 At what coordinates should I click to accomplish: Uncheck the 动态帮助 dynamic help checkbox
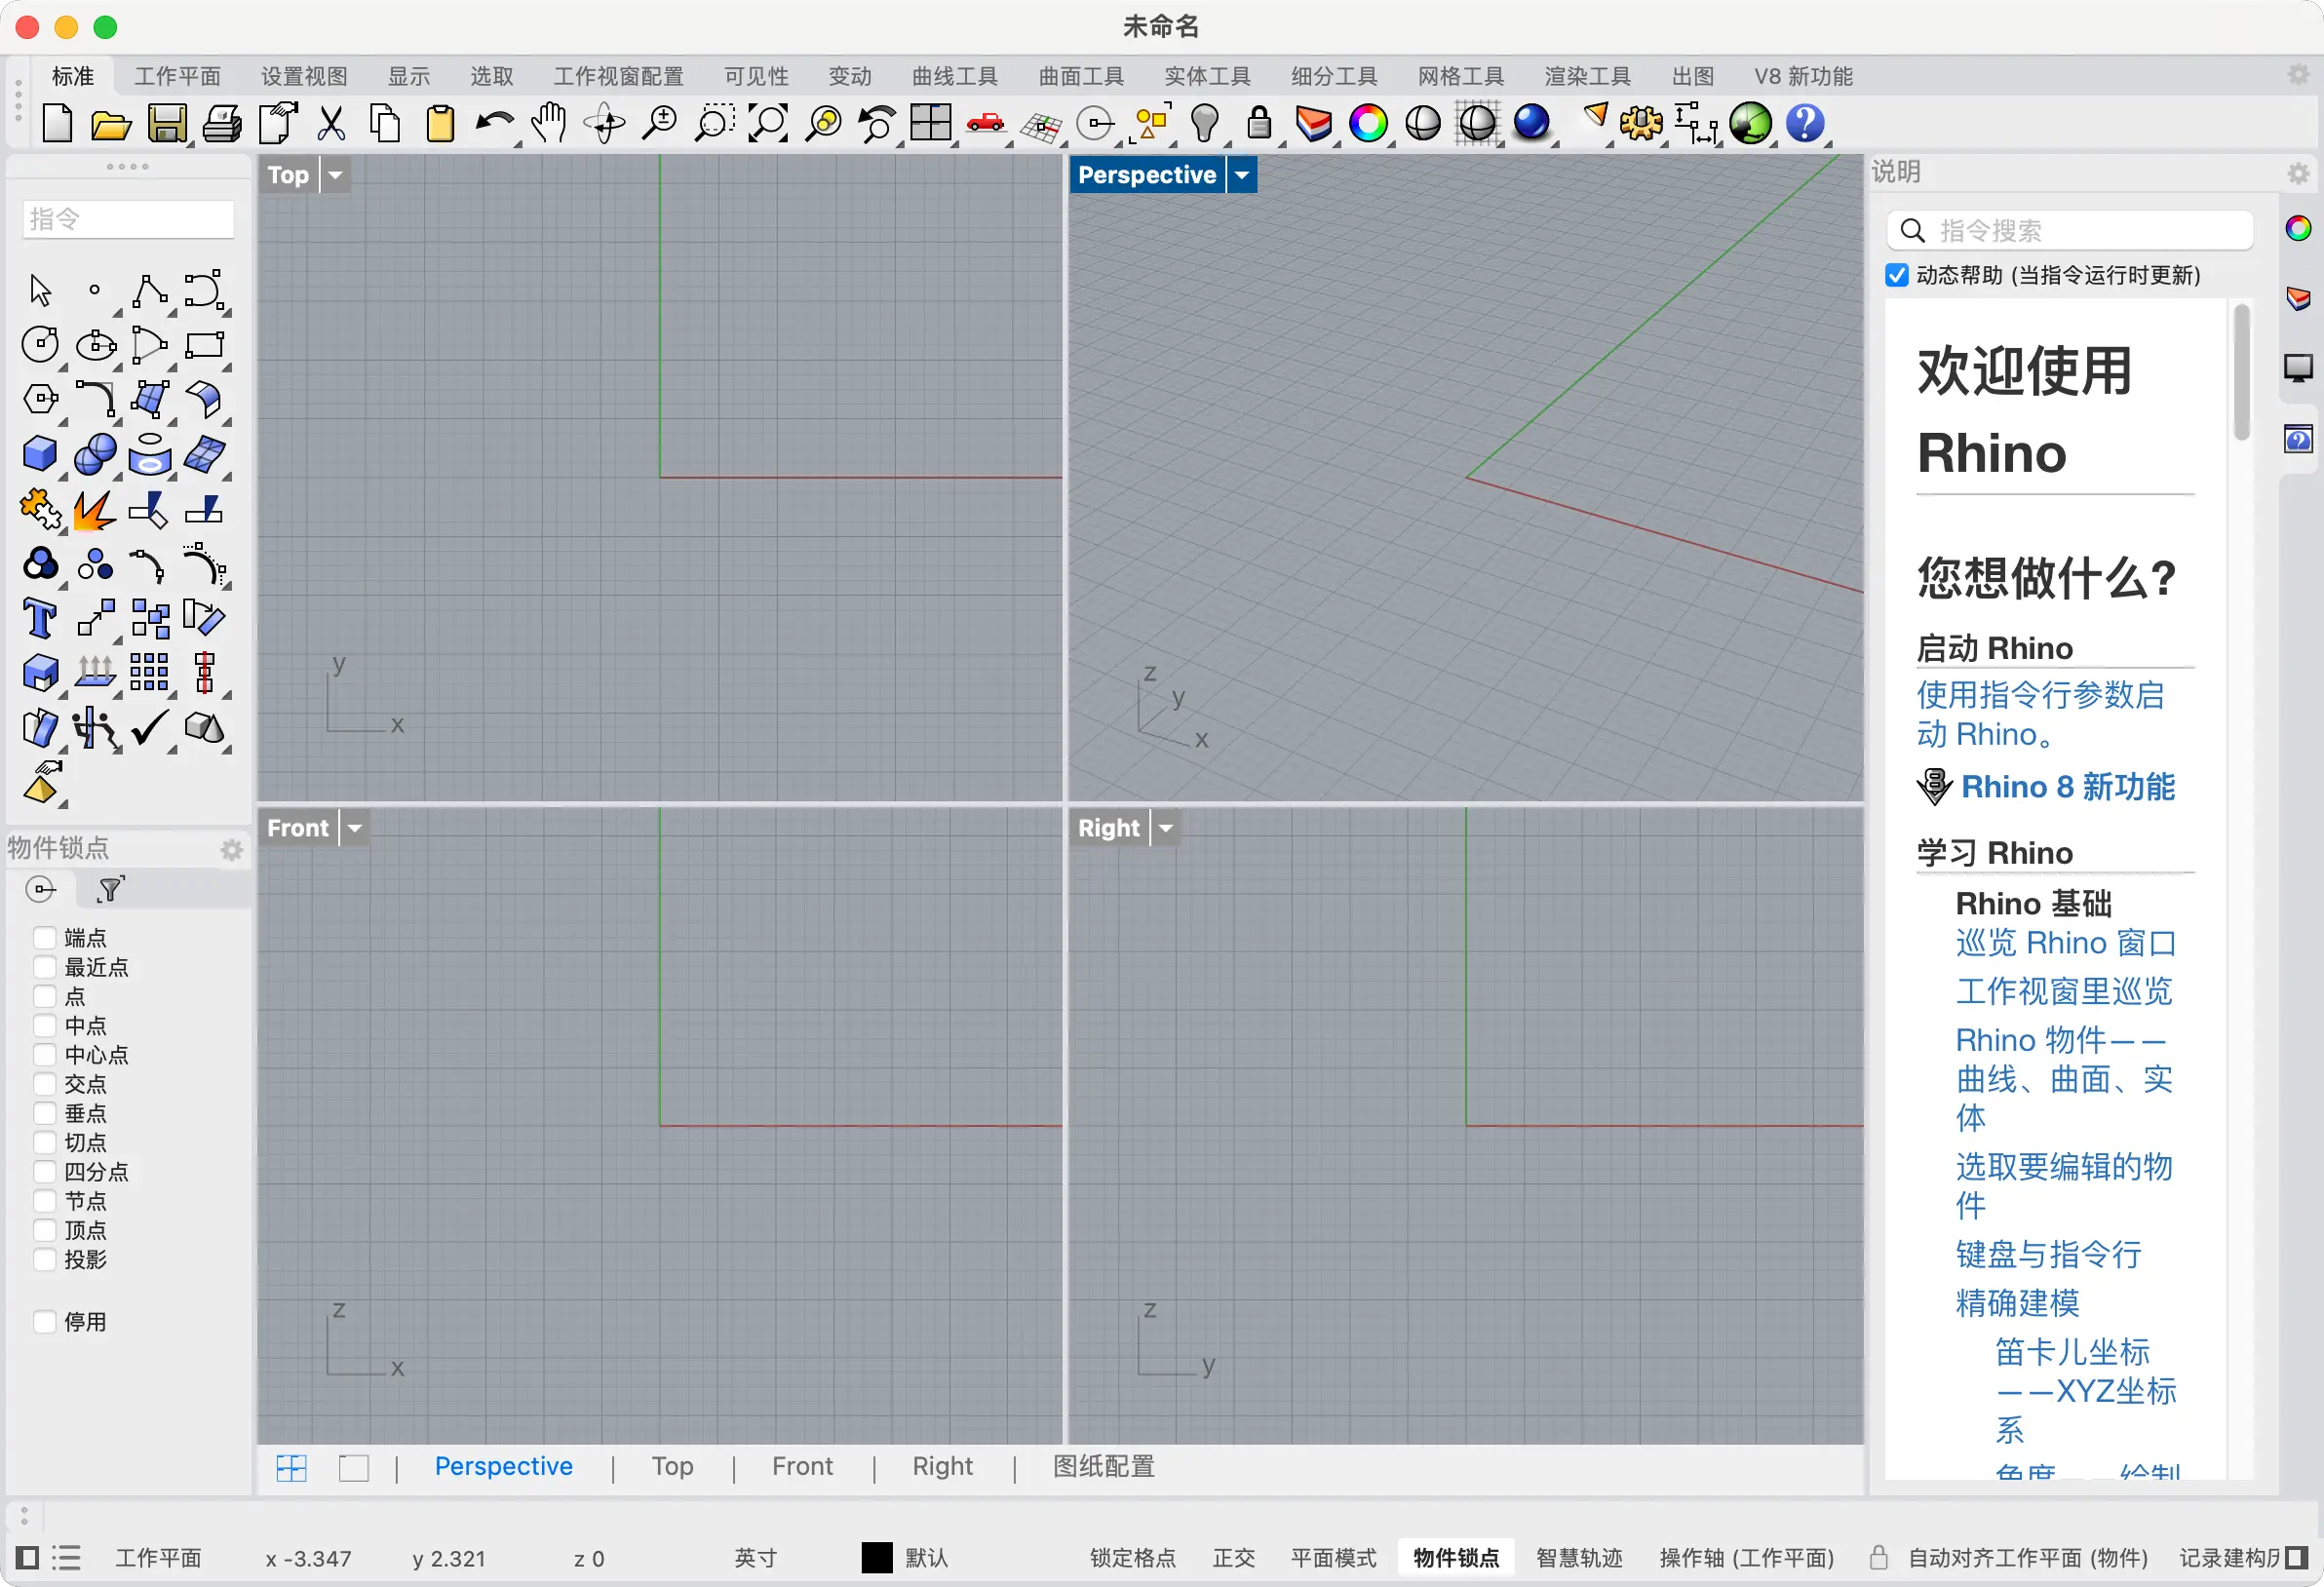(x=1896, y=275)
